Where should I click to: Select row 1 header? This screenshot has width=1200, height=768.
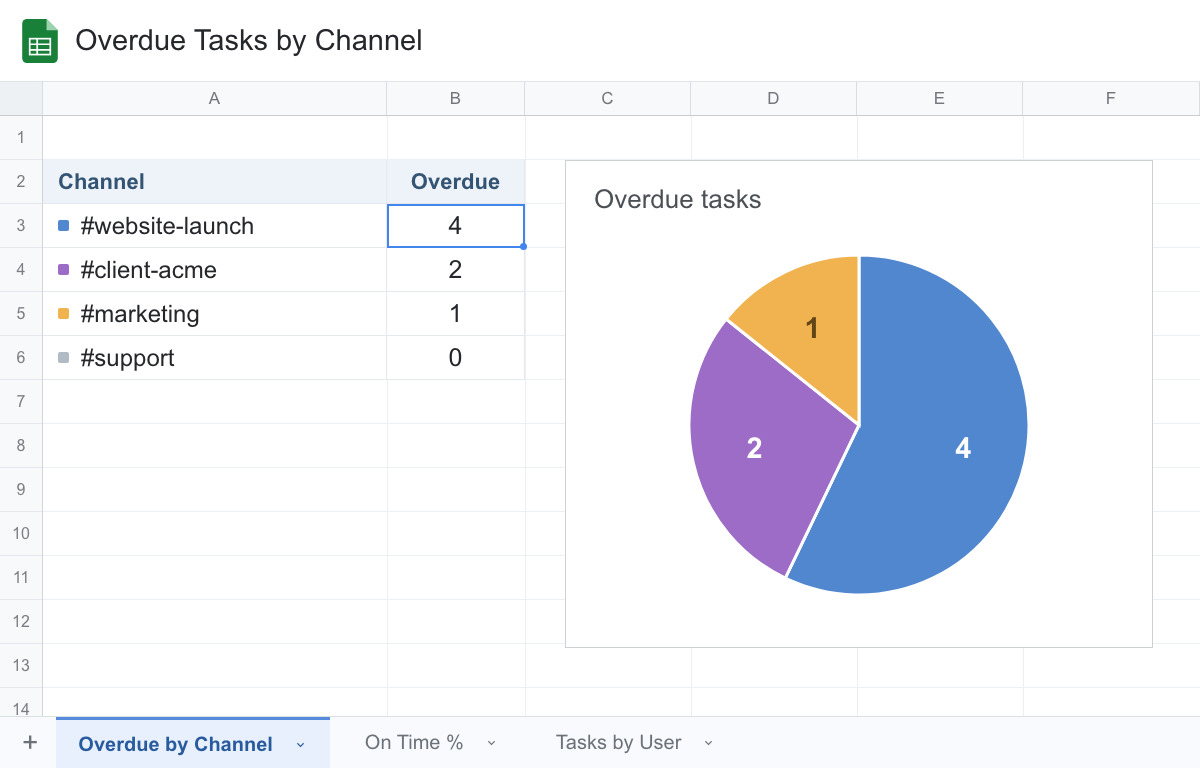[21, 138]
